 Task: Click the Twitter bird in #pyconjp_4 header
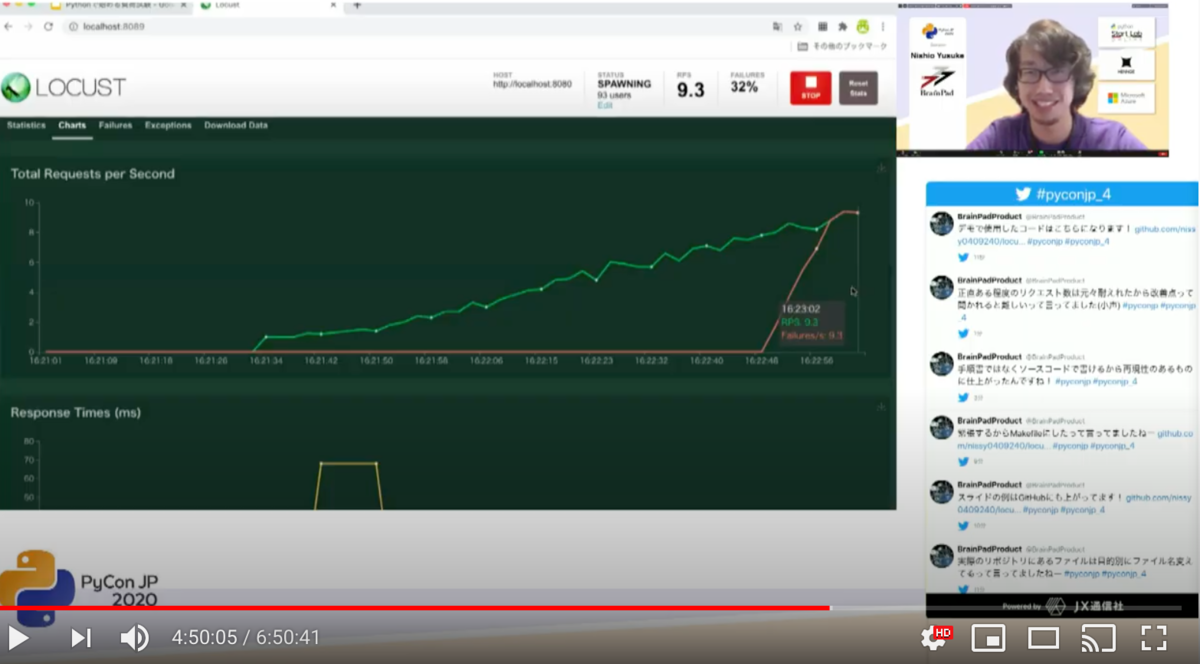coord(1023,194)
